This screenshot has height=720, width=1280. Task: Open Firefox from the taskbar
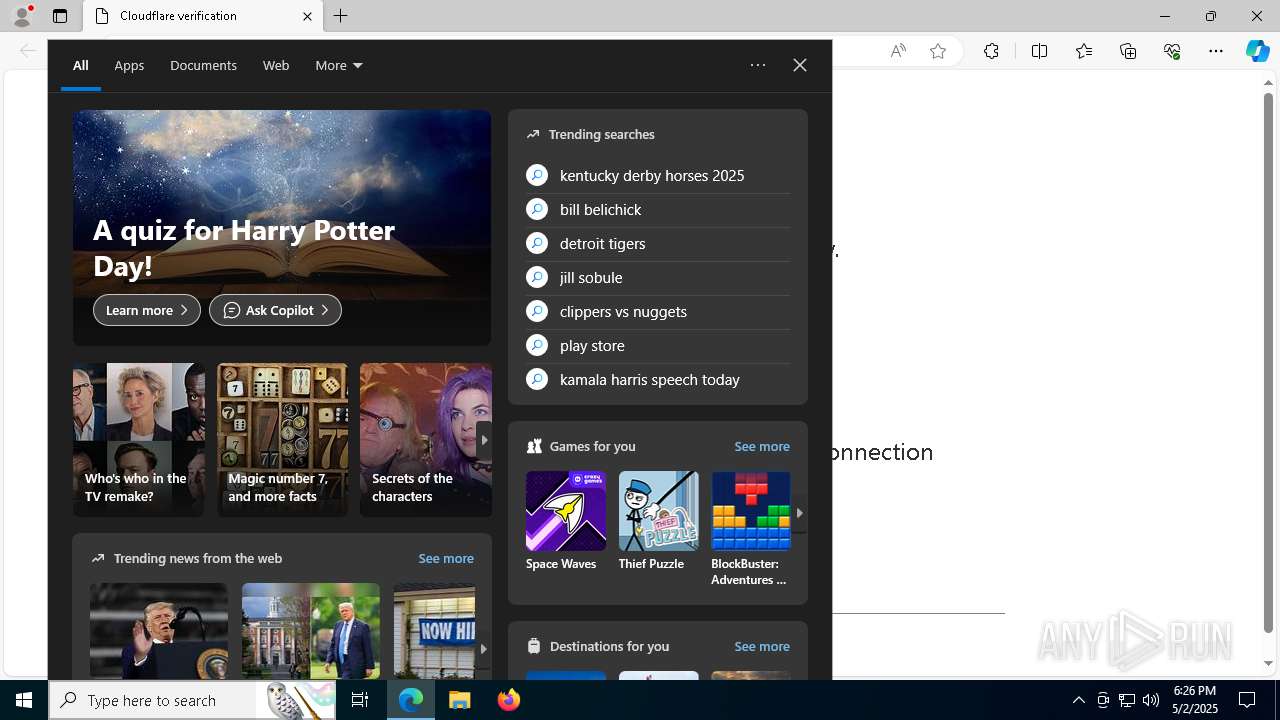tap(509, 700)
